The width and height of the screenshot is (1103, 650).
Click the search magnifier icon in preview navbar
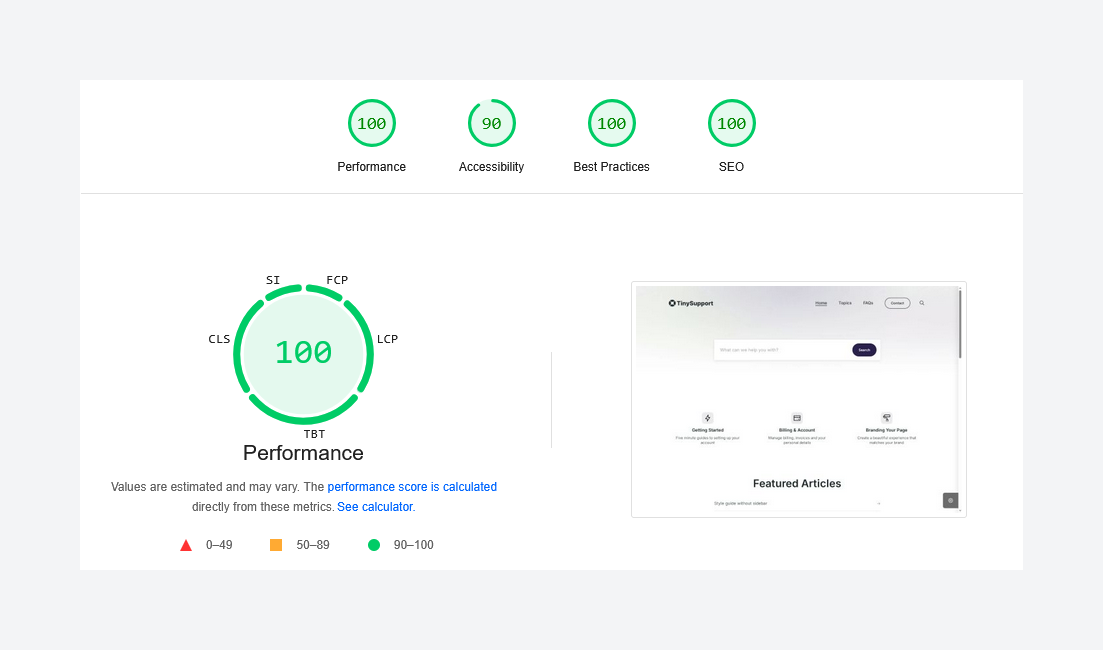coord(922,302)
